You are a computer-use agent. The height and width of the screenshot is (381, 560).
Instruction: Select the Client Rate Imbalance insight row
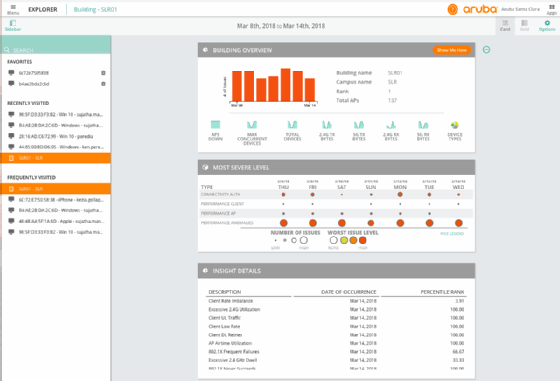[336, 301]
